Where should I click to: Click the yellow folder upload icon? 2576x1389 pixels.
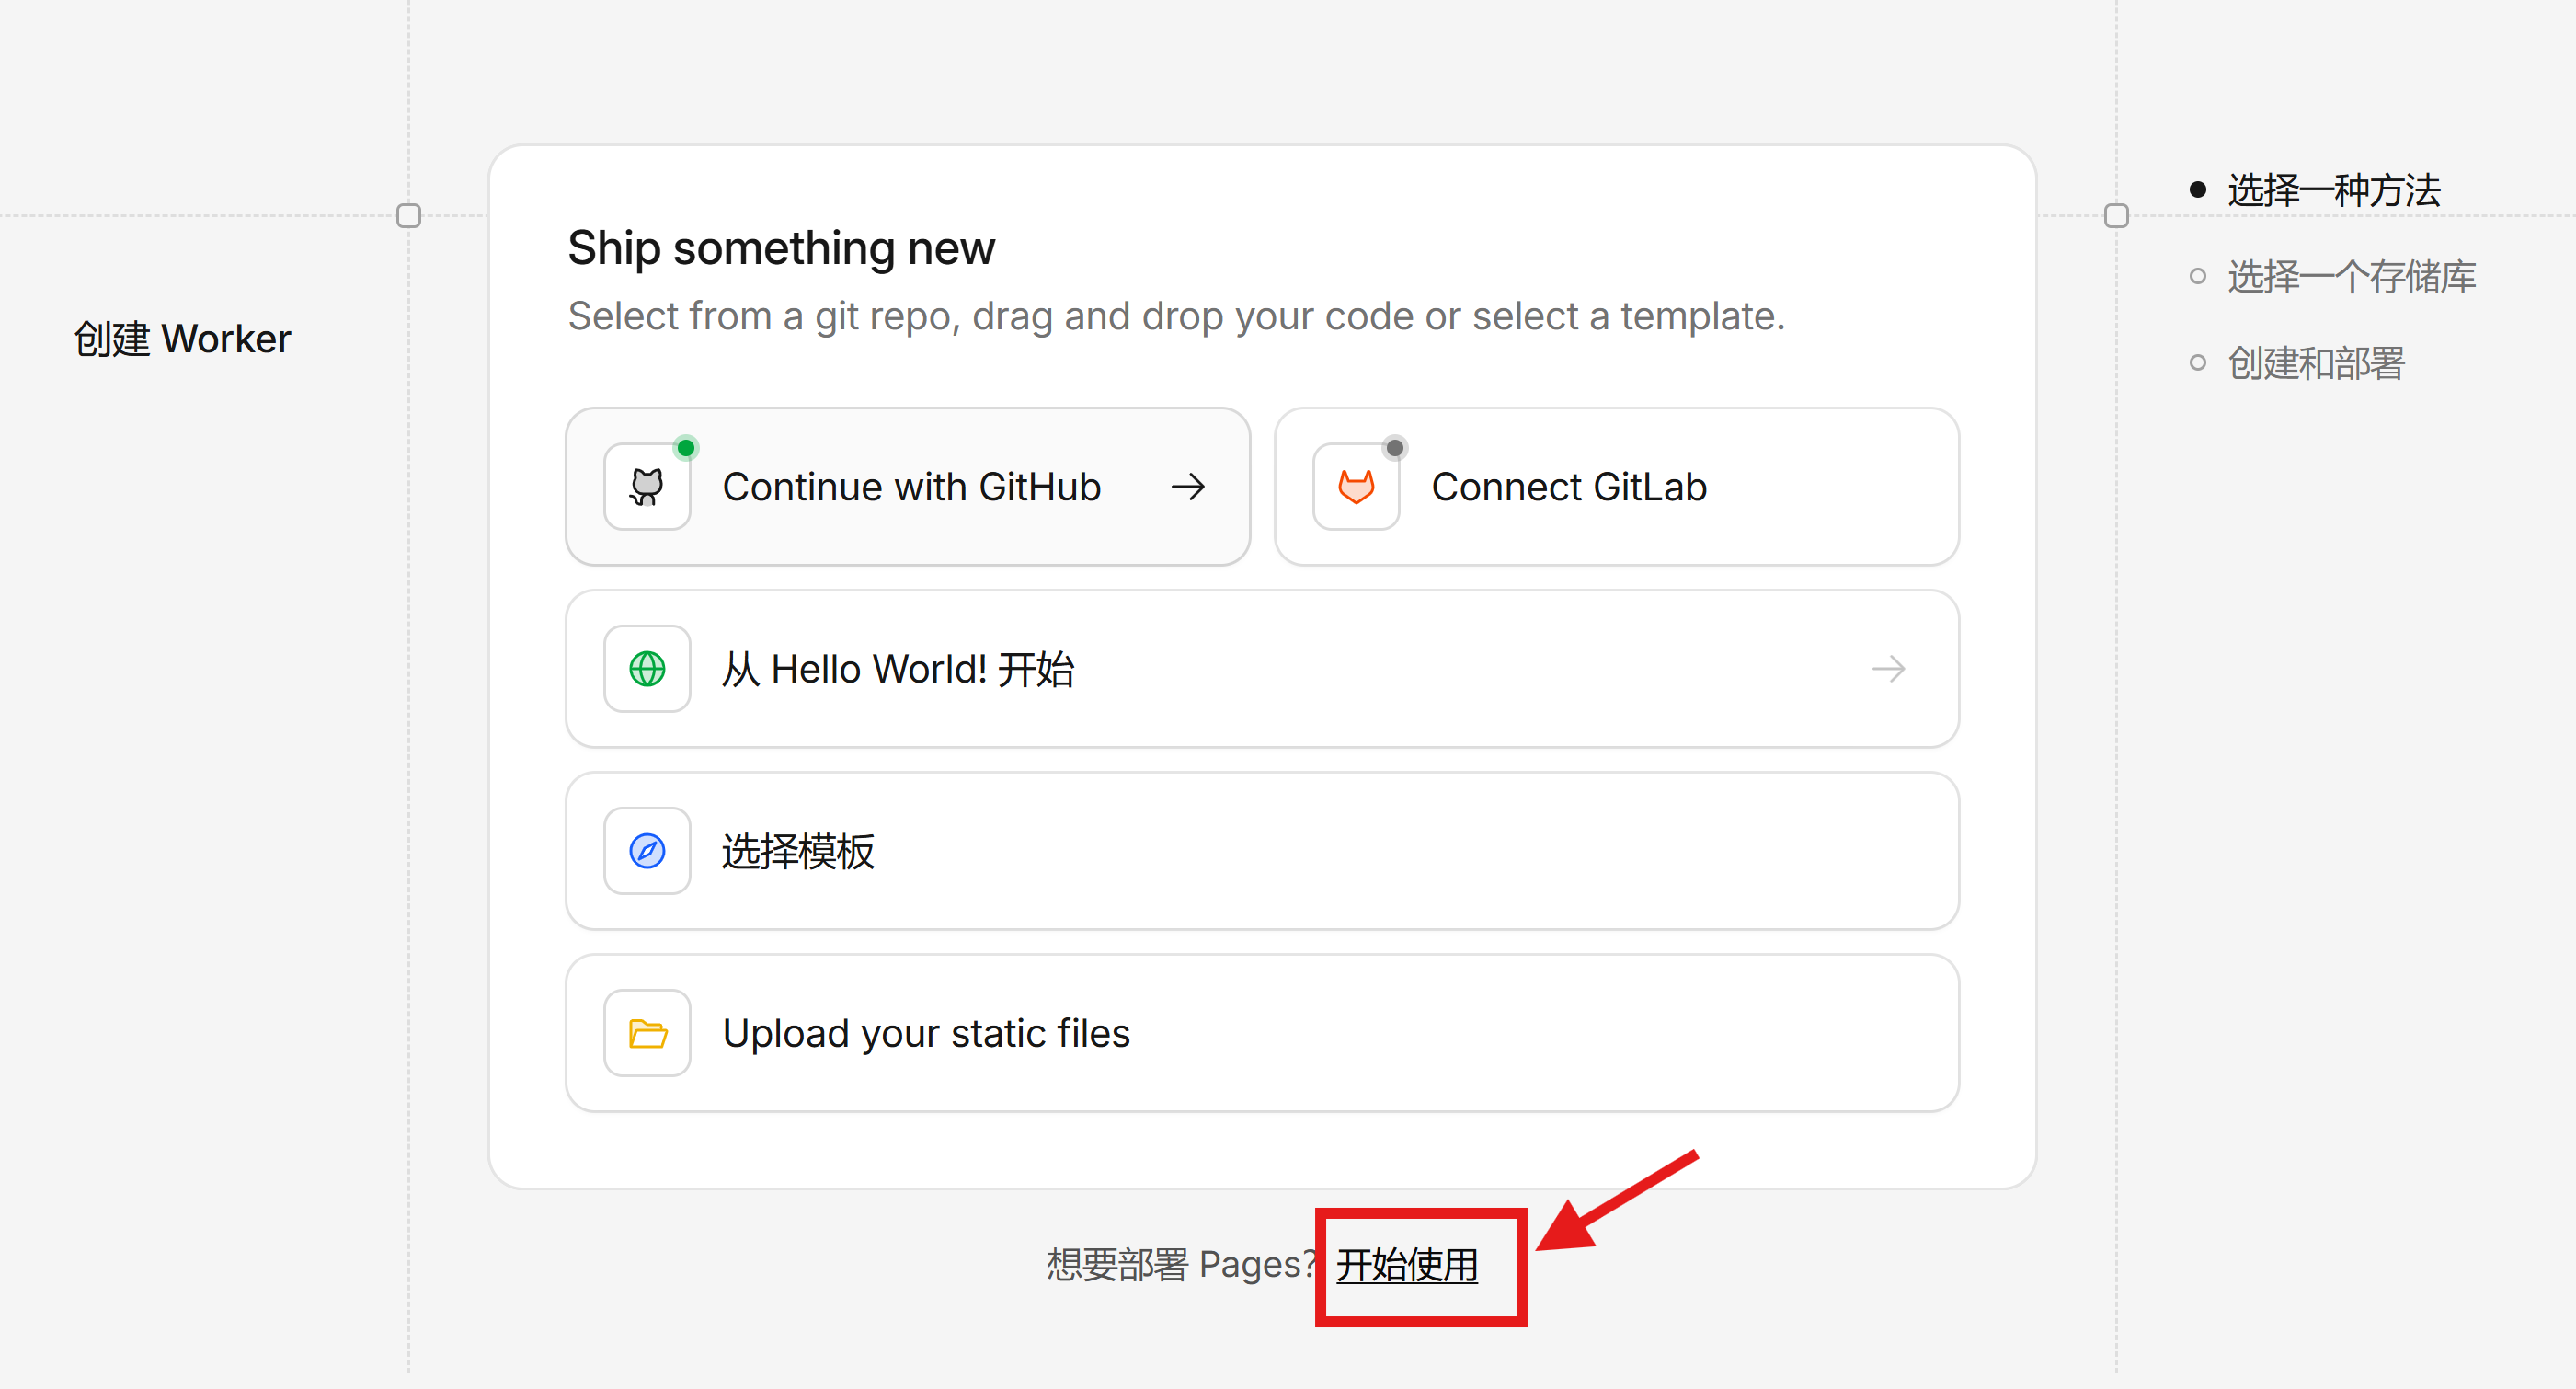(x=647, y=1033)
